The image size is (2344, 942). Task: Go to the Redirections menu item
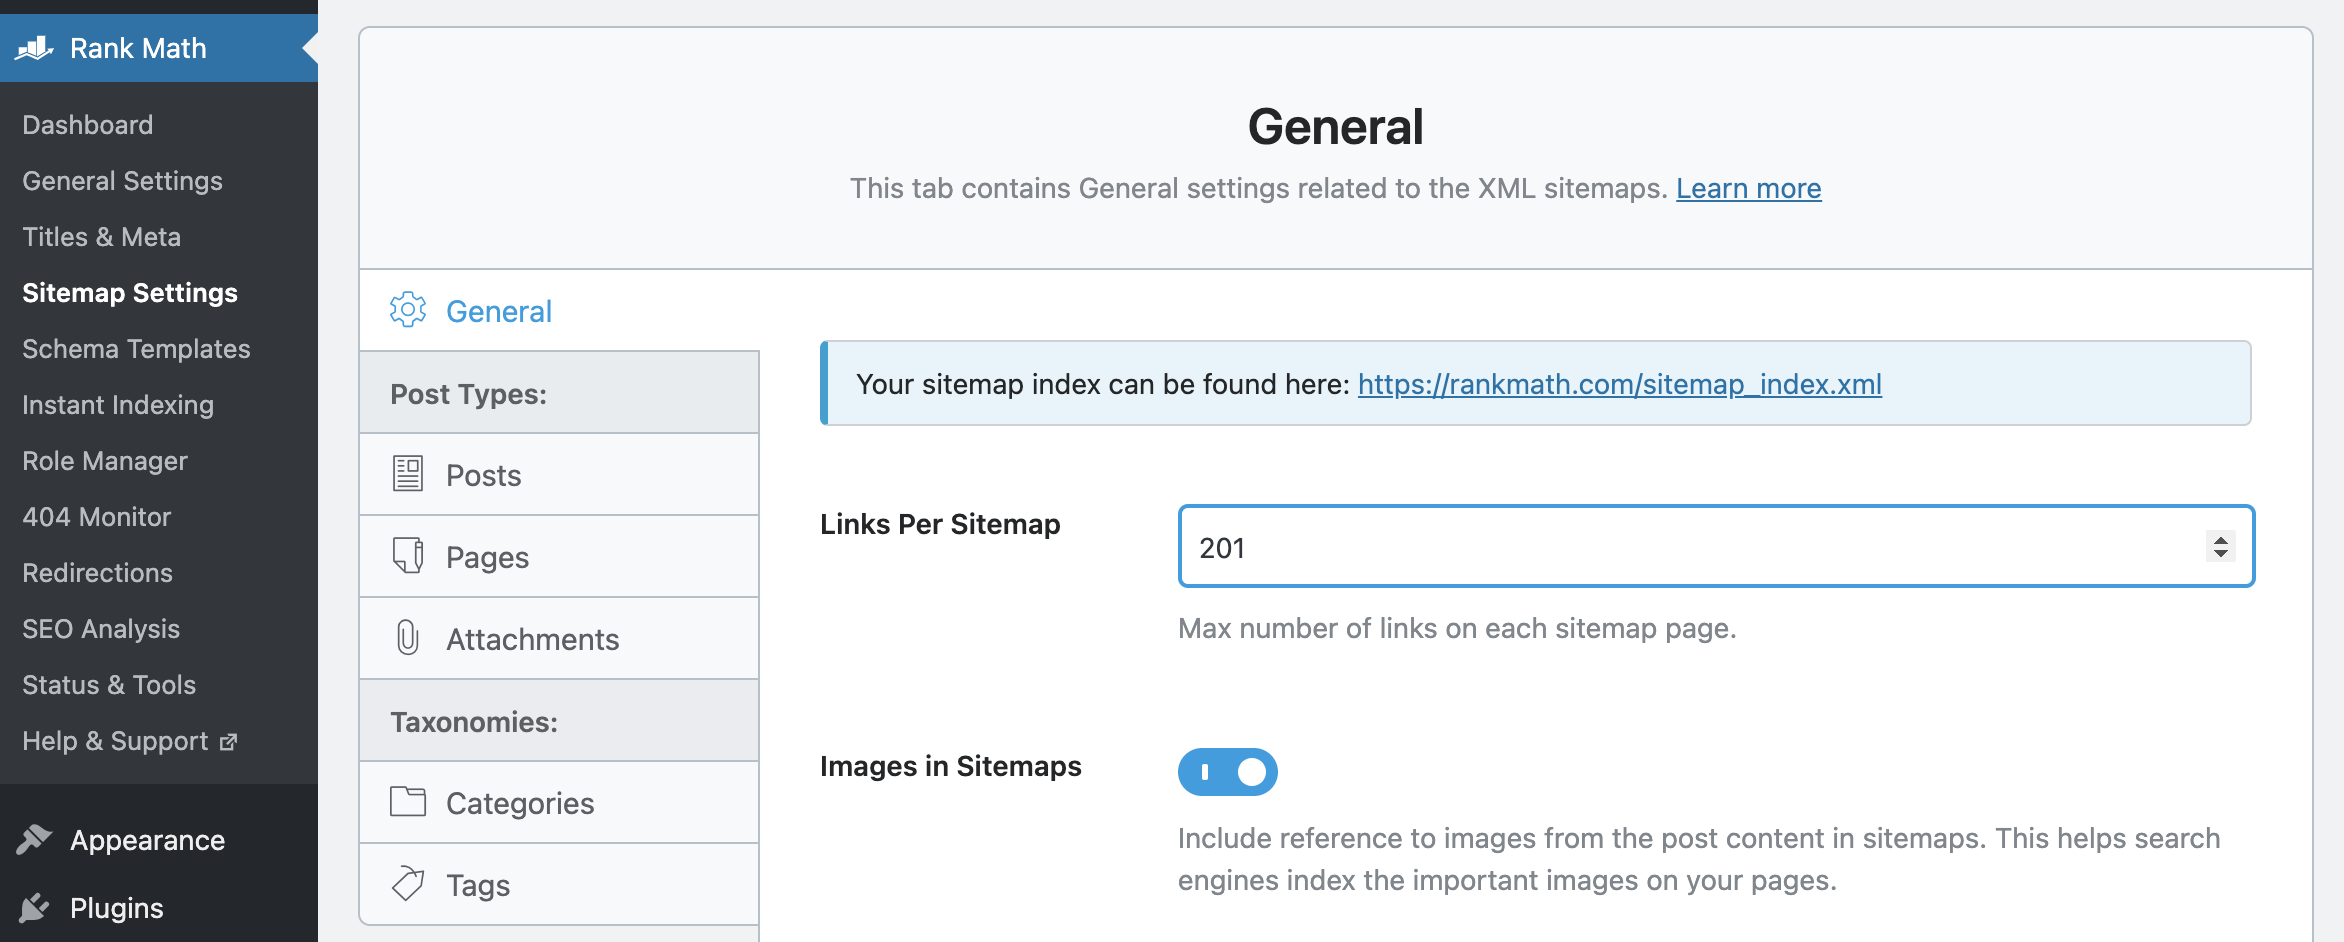click(x=98, y=573)
